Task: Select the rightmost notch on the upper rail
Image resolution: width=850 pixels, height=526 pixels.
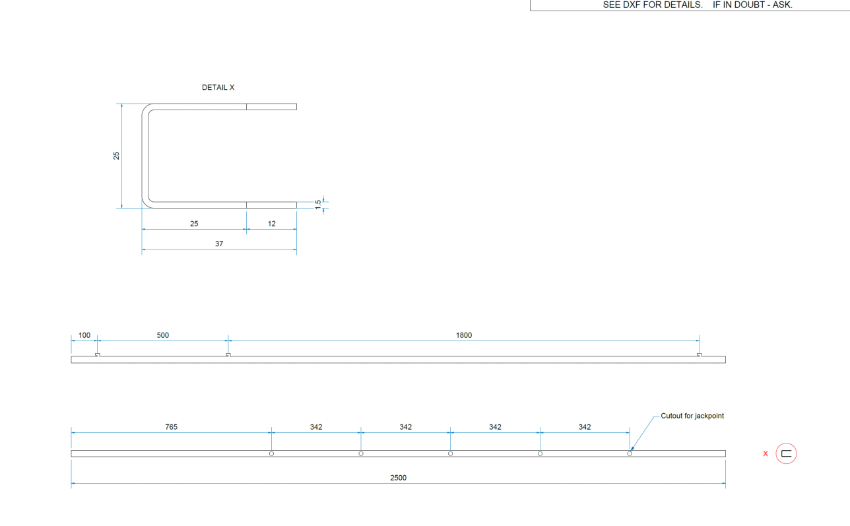Action: (x=698, y=354)
